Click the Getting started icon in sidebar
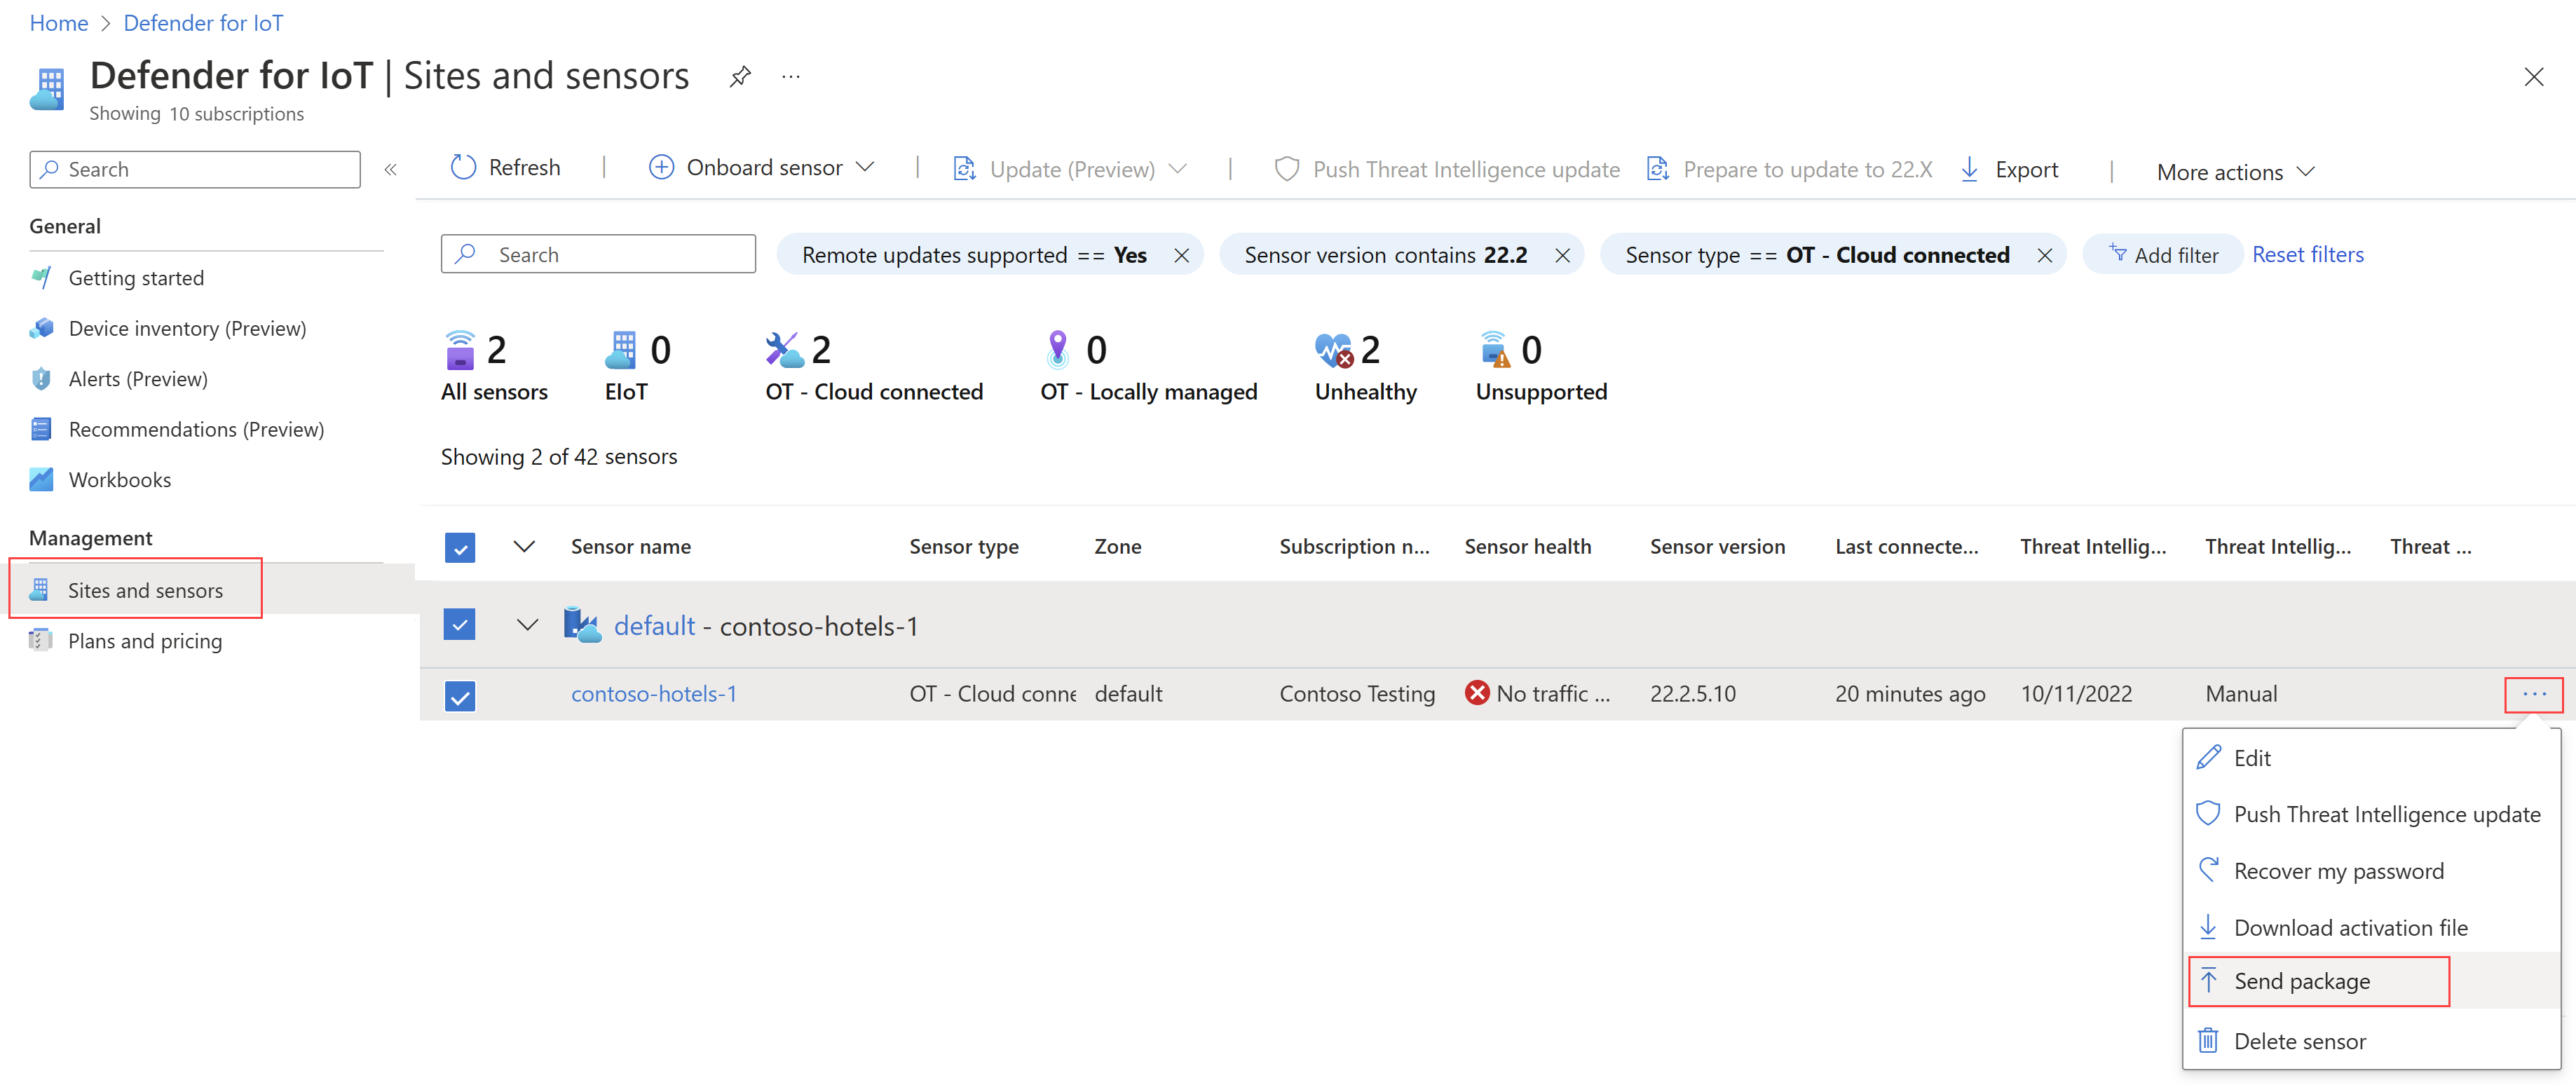The image size is (2576, 1085). coord(41,278)
